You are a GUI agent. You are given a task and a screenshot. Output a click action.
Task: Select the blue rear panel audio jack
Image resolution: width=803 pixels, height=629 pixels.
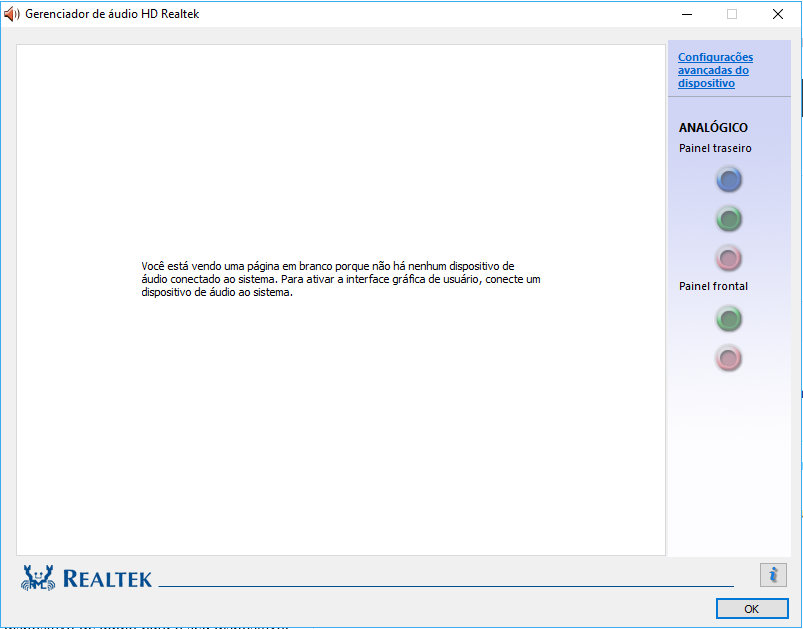click(729, 179)
